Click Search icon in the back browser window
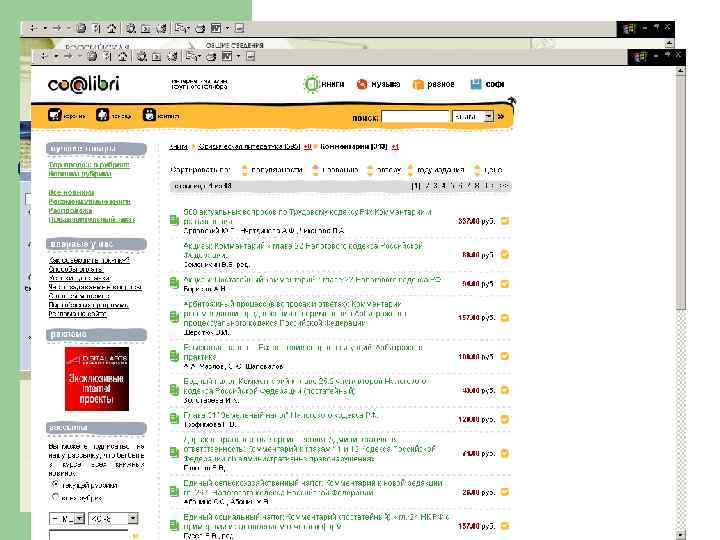This screenshot has height=540, width=720. click(131, 28)
